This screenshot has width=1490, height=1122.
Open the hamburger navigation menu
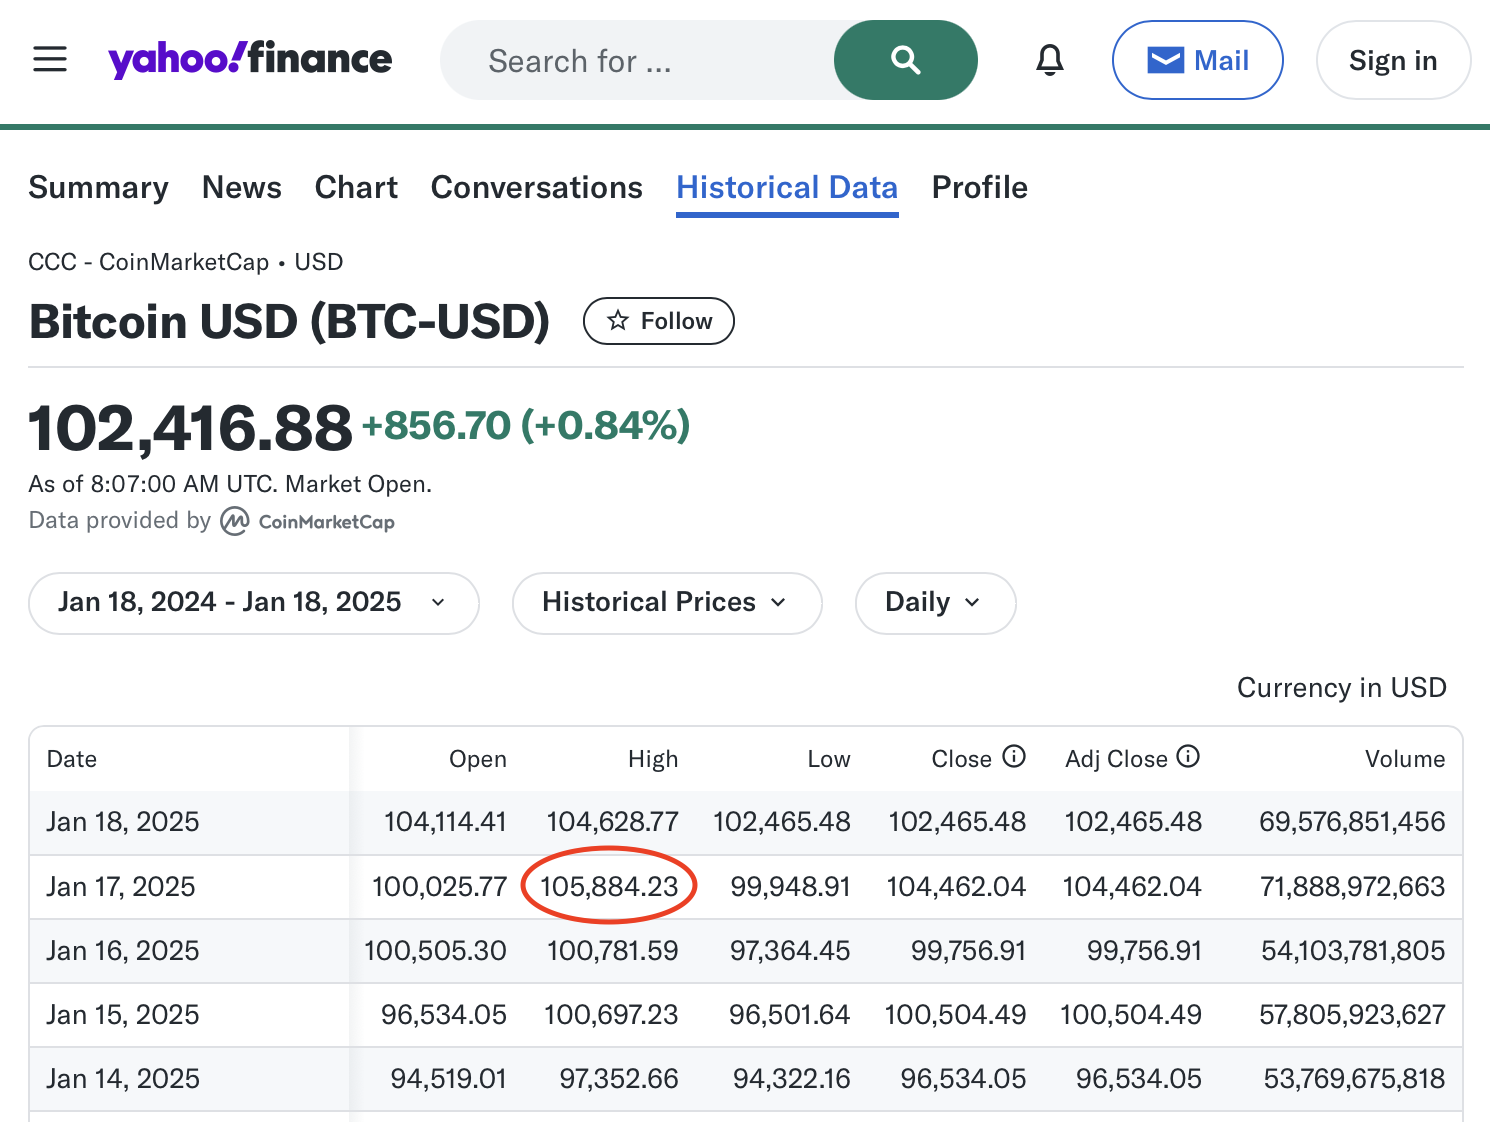coord(50,60)
